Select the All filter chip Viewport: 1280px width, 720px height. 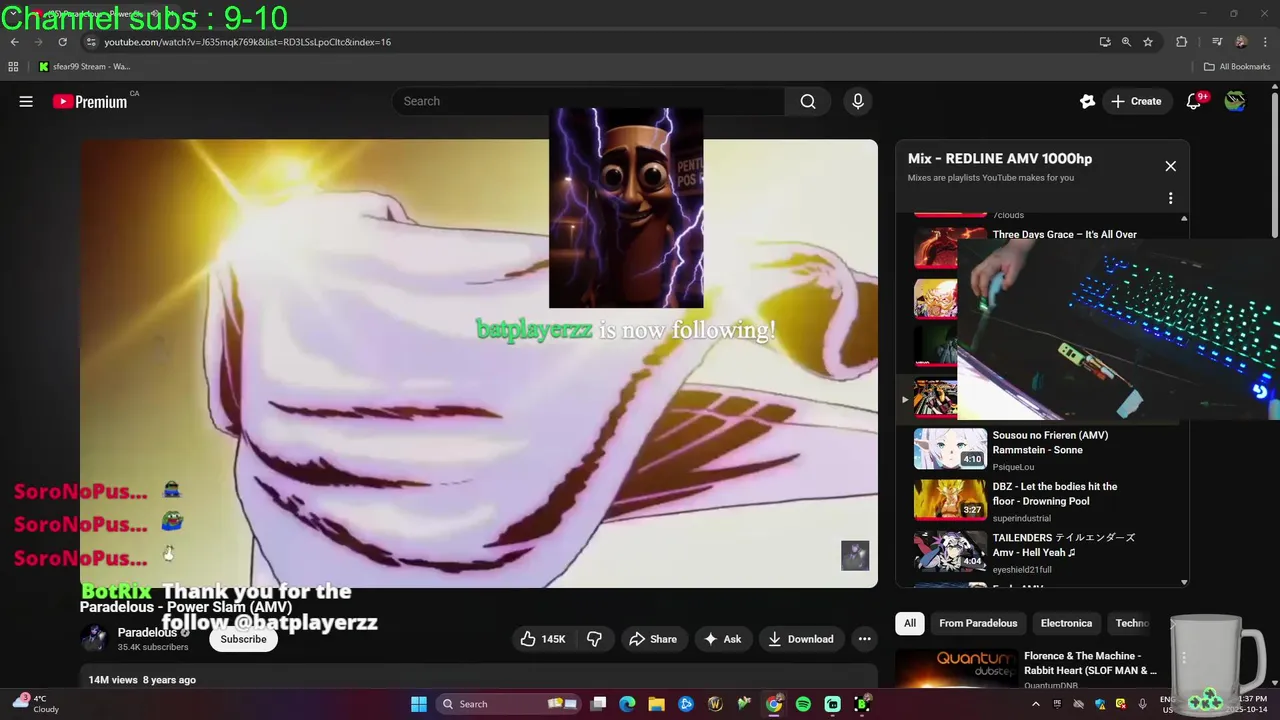click(910, 623)
